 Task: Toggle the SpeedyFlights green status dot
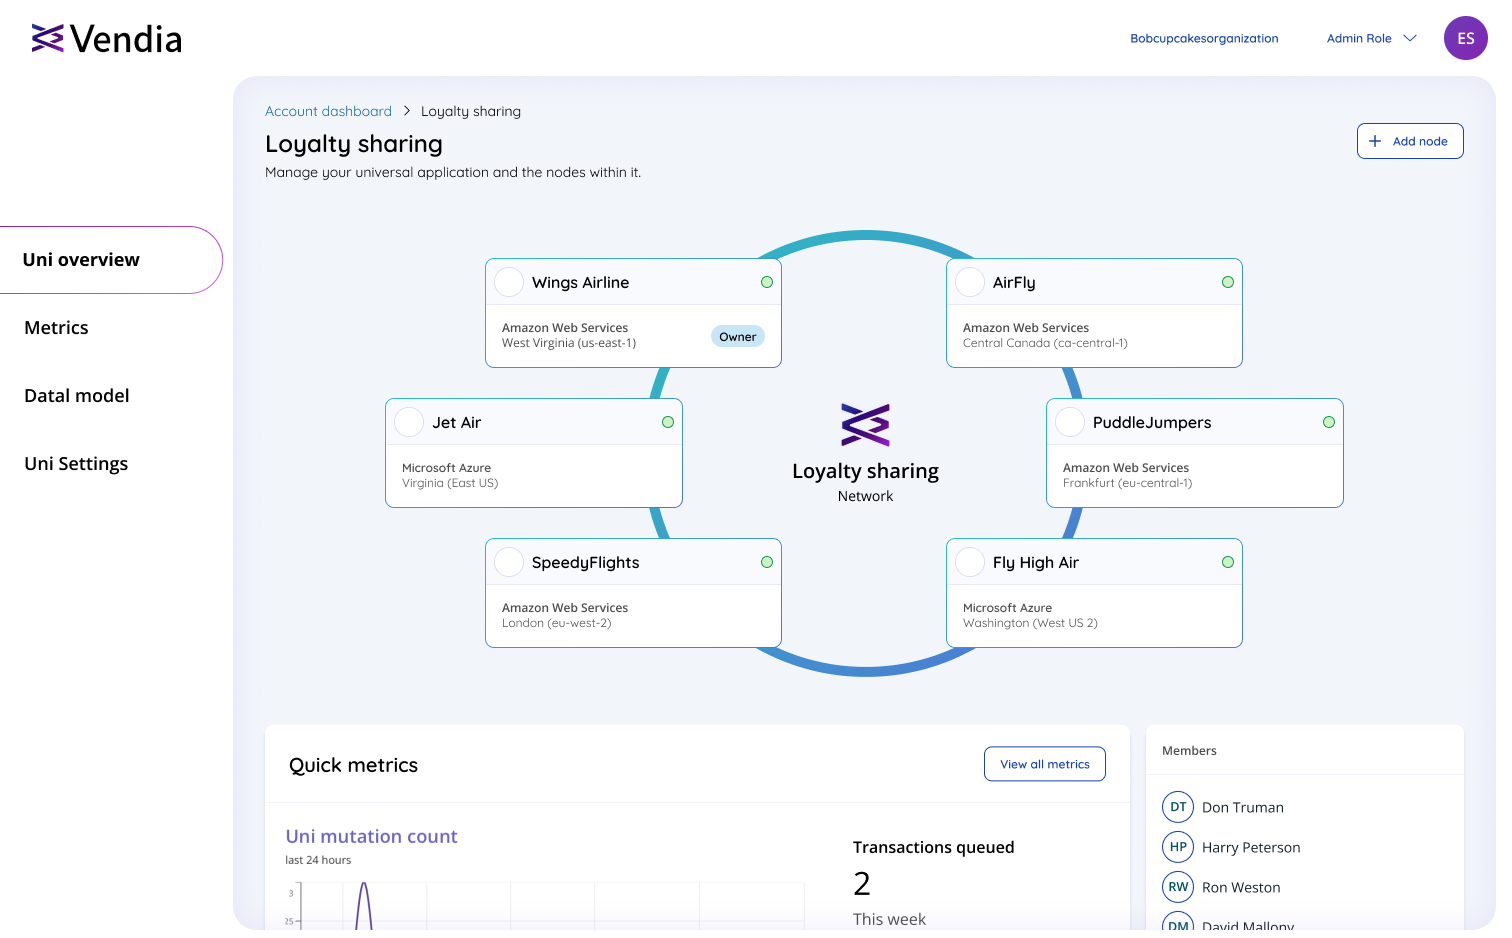tap(767, 562)
